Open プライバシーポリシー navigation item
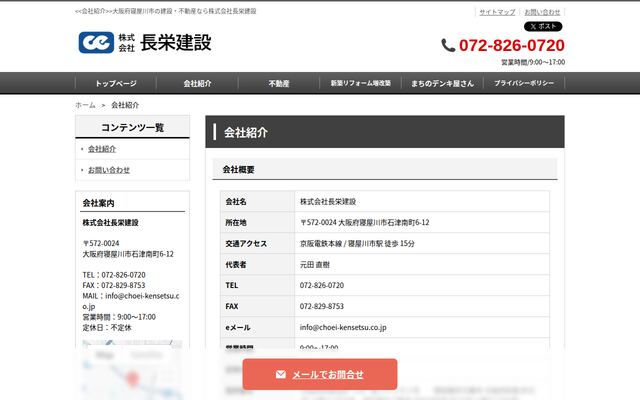 (x=524, y=83)
